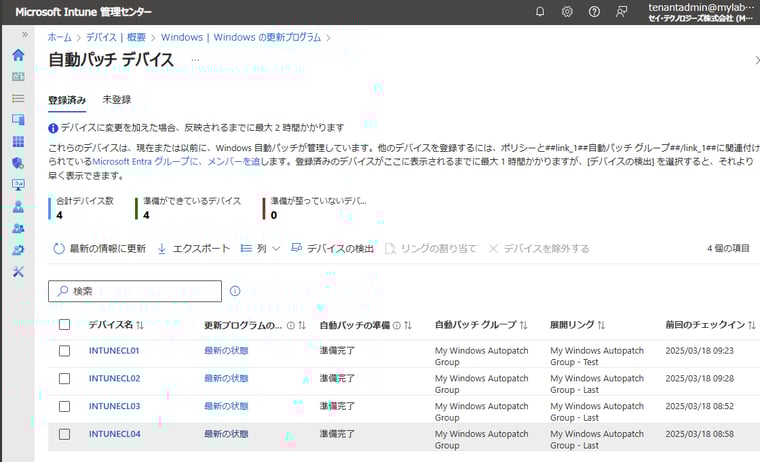Open the ellipsis menu beside page title
The height and width of the screenshot is (462, 760).
pyautogui.click(x=195, y=60)
